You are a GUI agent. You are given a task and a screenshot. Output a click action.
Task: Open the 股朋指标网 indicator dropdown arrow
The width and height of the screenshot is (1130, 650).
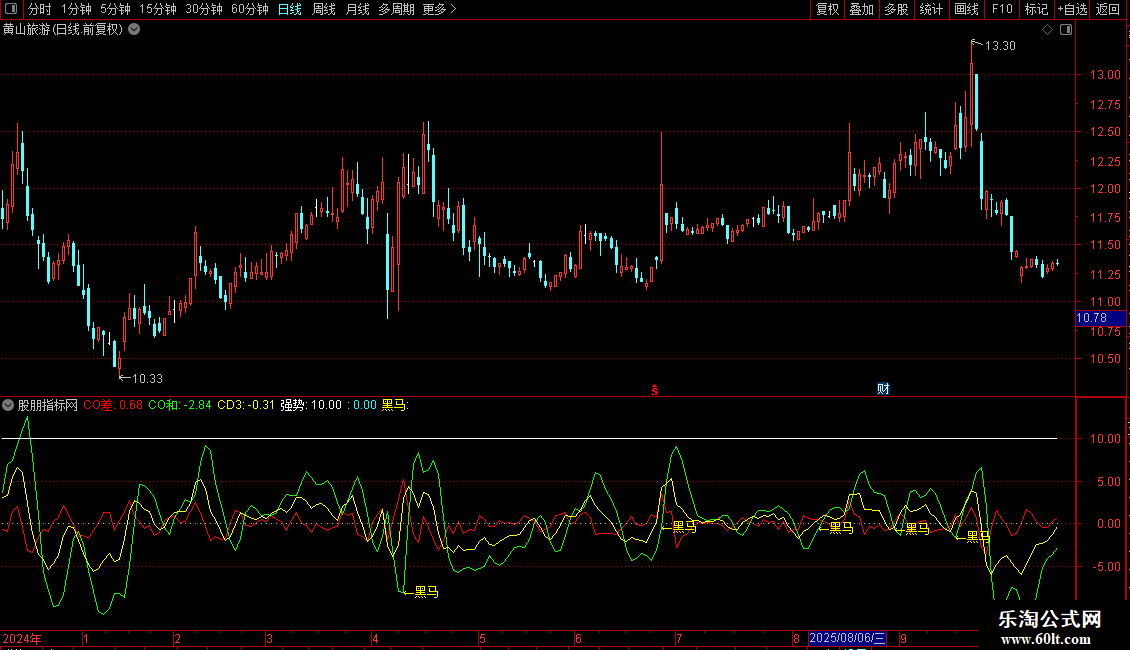pos(9,405)
